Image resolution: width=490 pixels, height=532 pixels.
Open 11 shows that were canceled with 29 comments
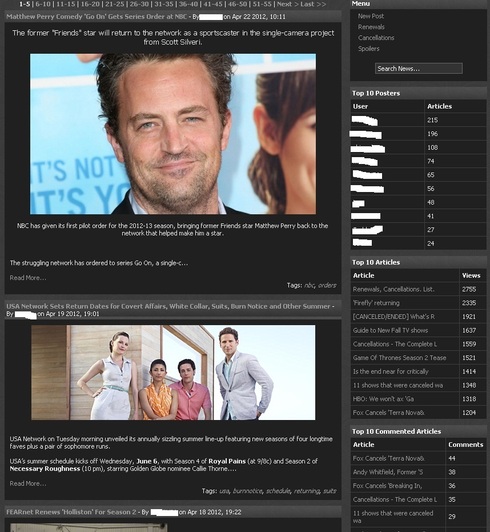pos(393,516)
